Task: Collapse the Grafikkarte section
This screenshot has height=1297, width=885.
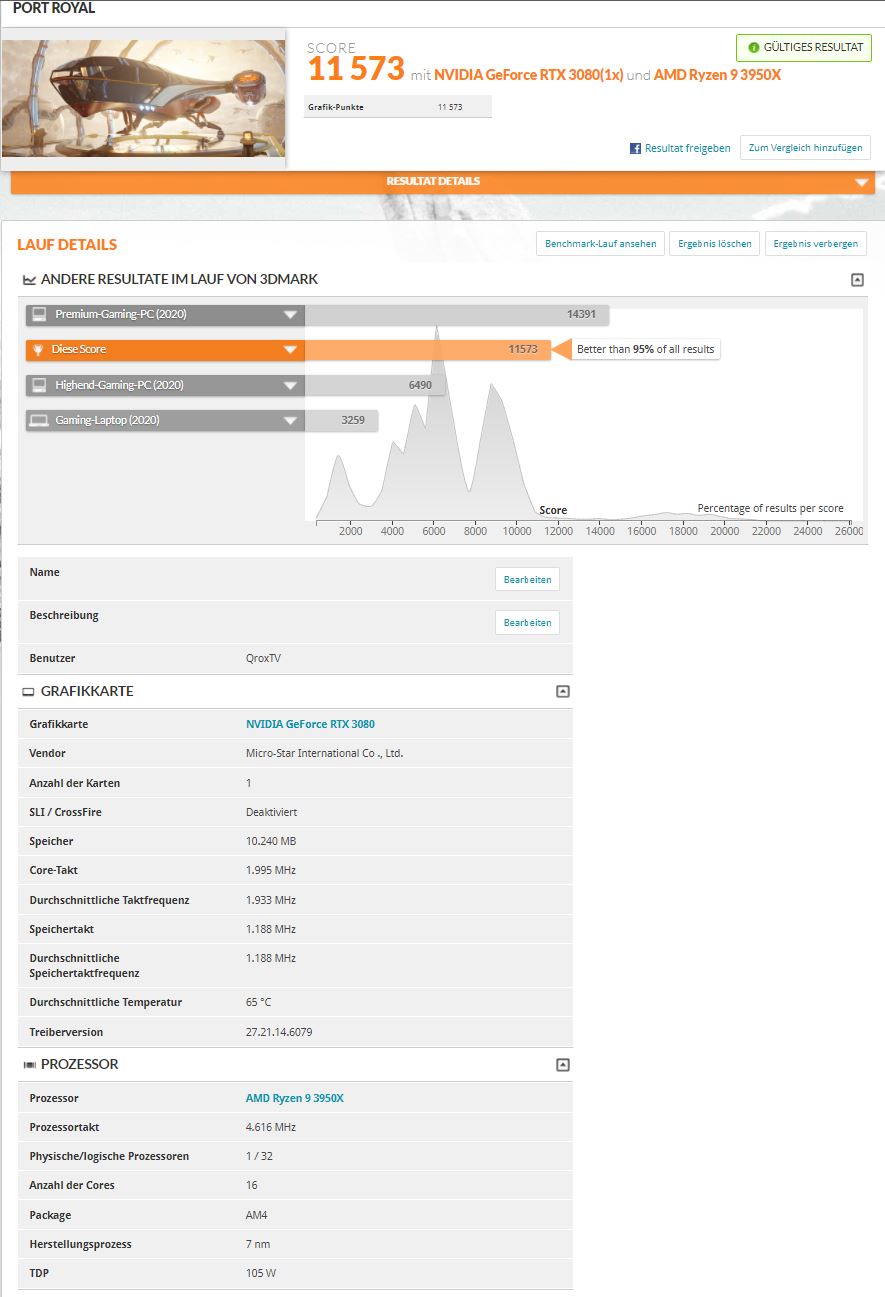Action: [563, 691]
